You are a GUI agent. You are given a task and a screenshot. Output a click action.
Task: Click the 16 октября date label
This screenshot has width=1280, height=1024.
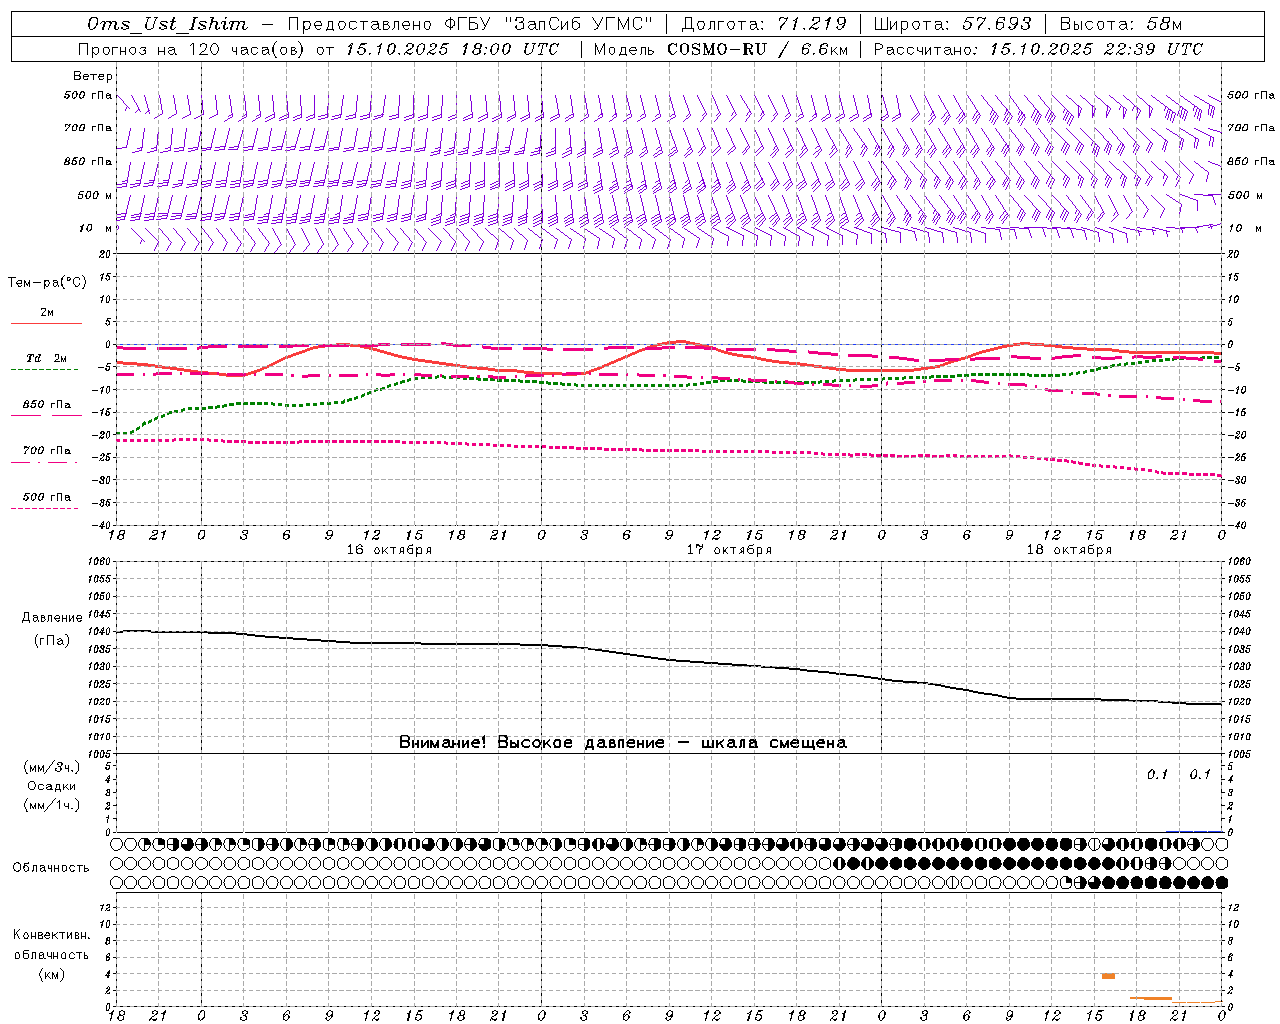[x=389, y=550]
